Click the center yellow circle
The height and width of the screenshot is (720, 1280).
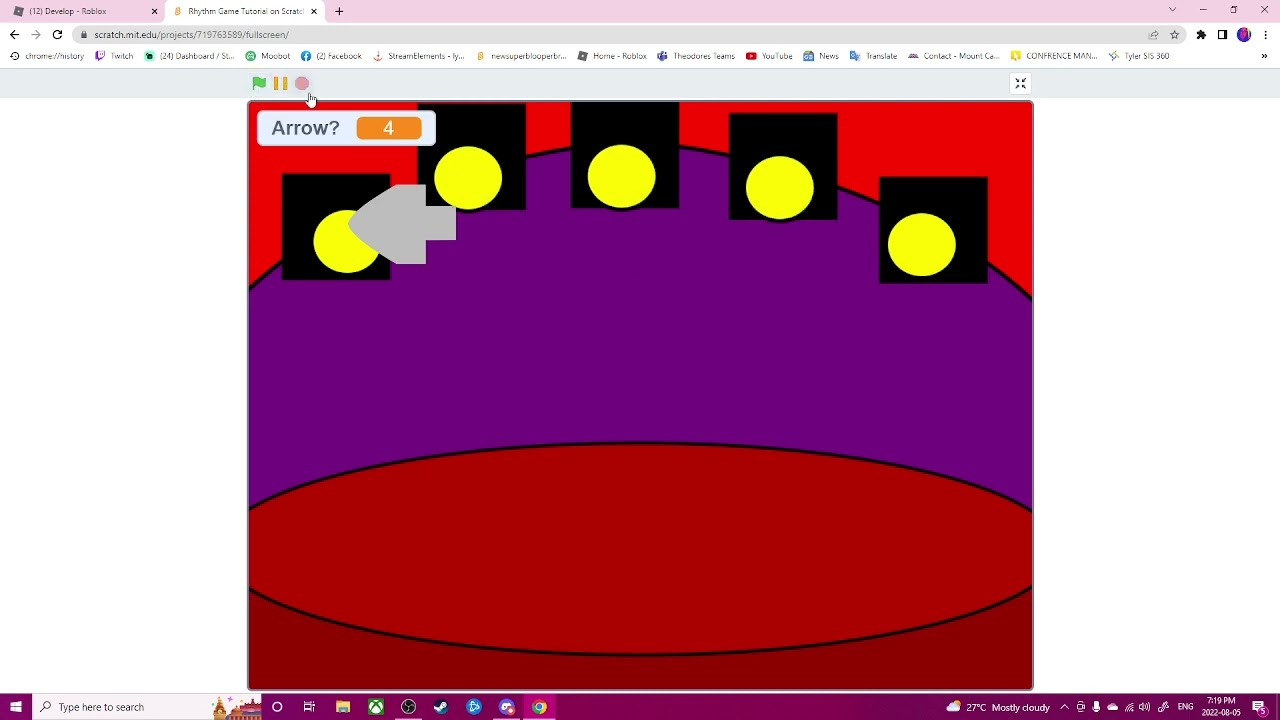(x=622, y=176)
